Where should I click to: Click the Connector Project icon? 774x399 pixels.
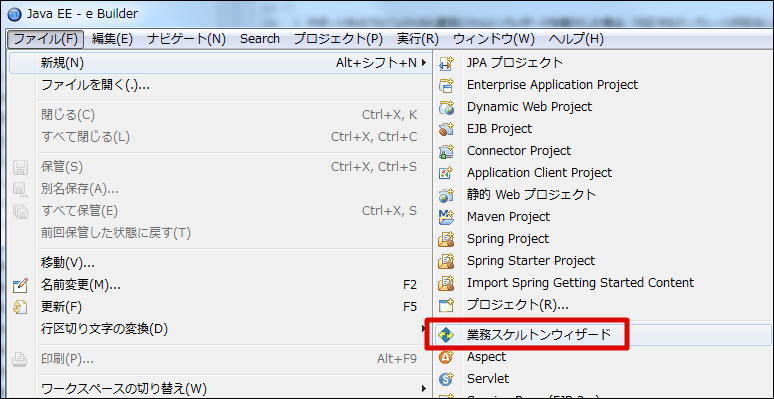pos(446,151)
